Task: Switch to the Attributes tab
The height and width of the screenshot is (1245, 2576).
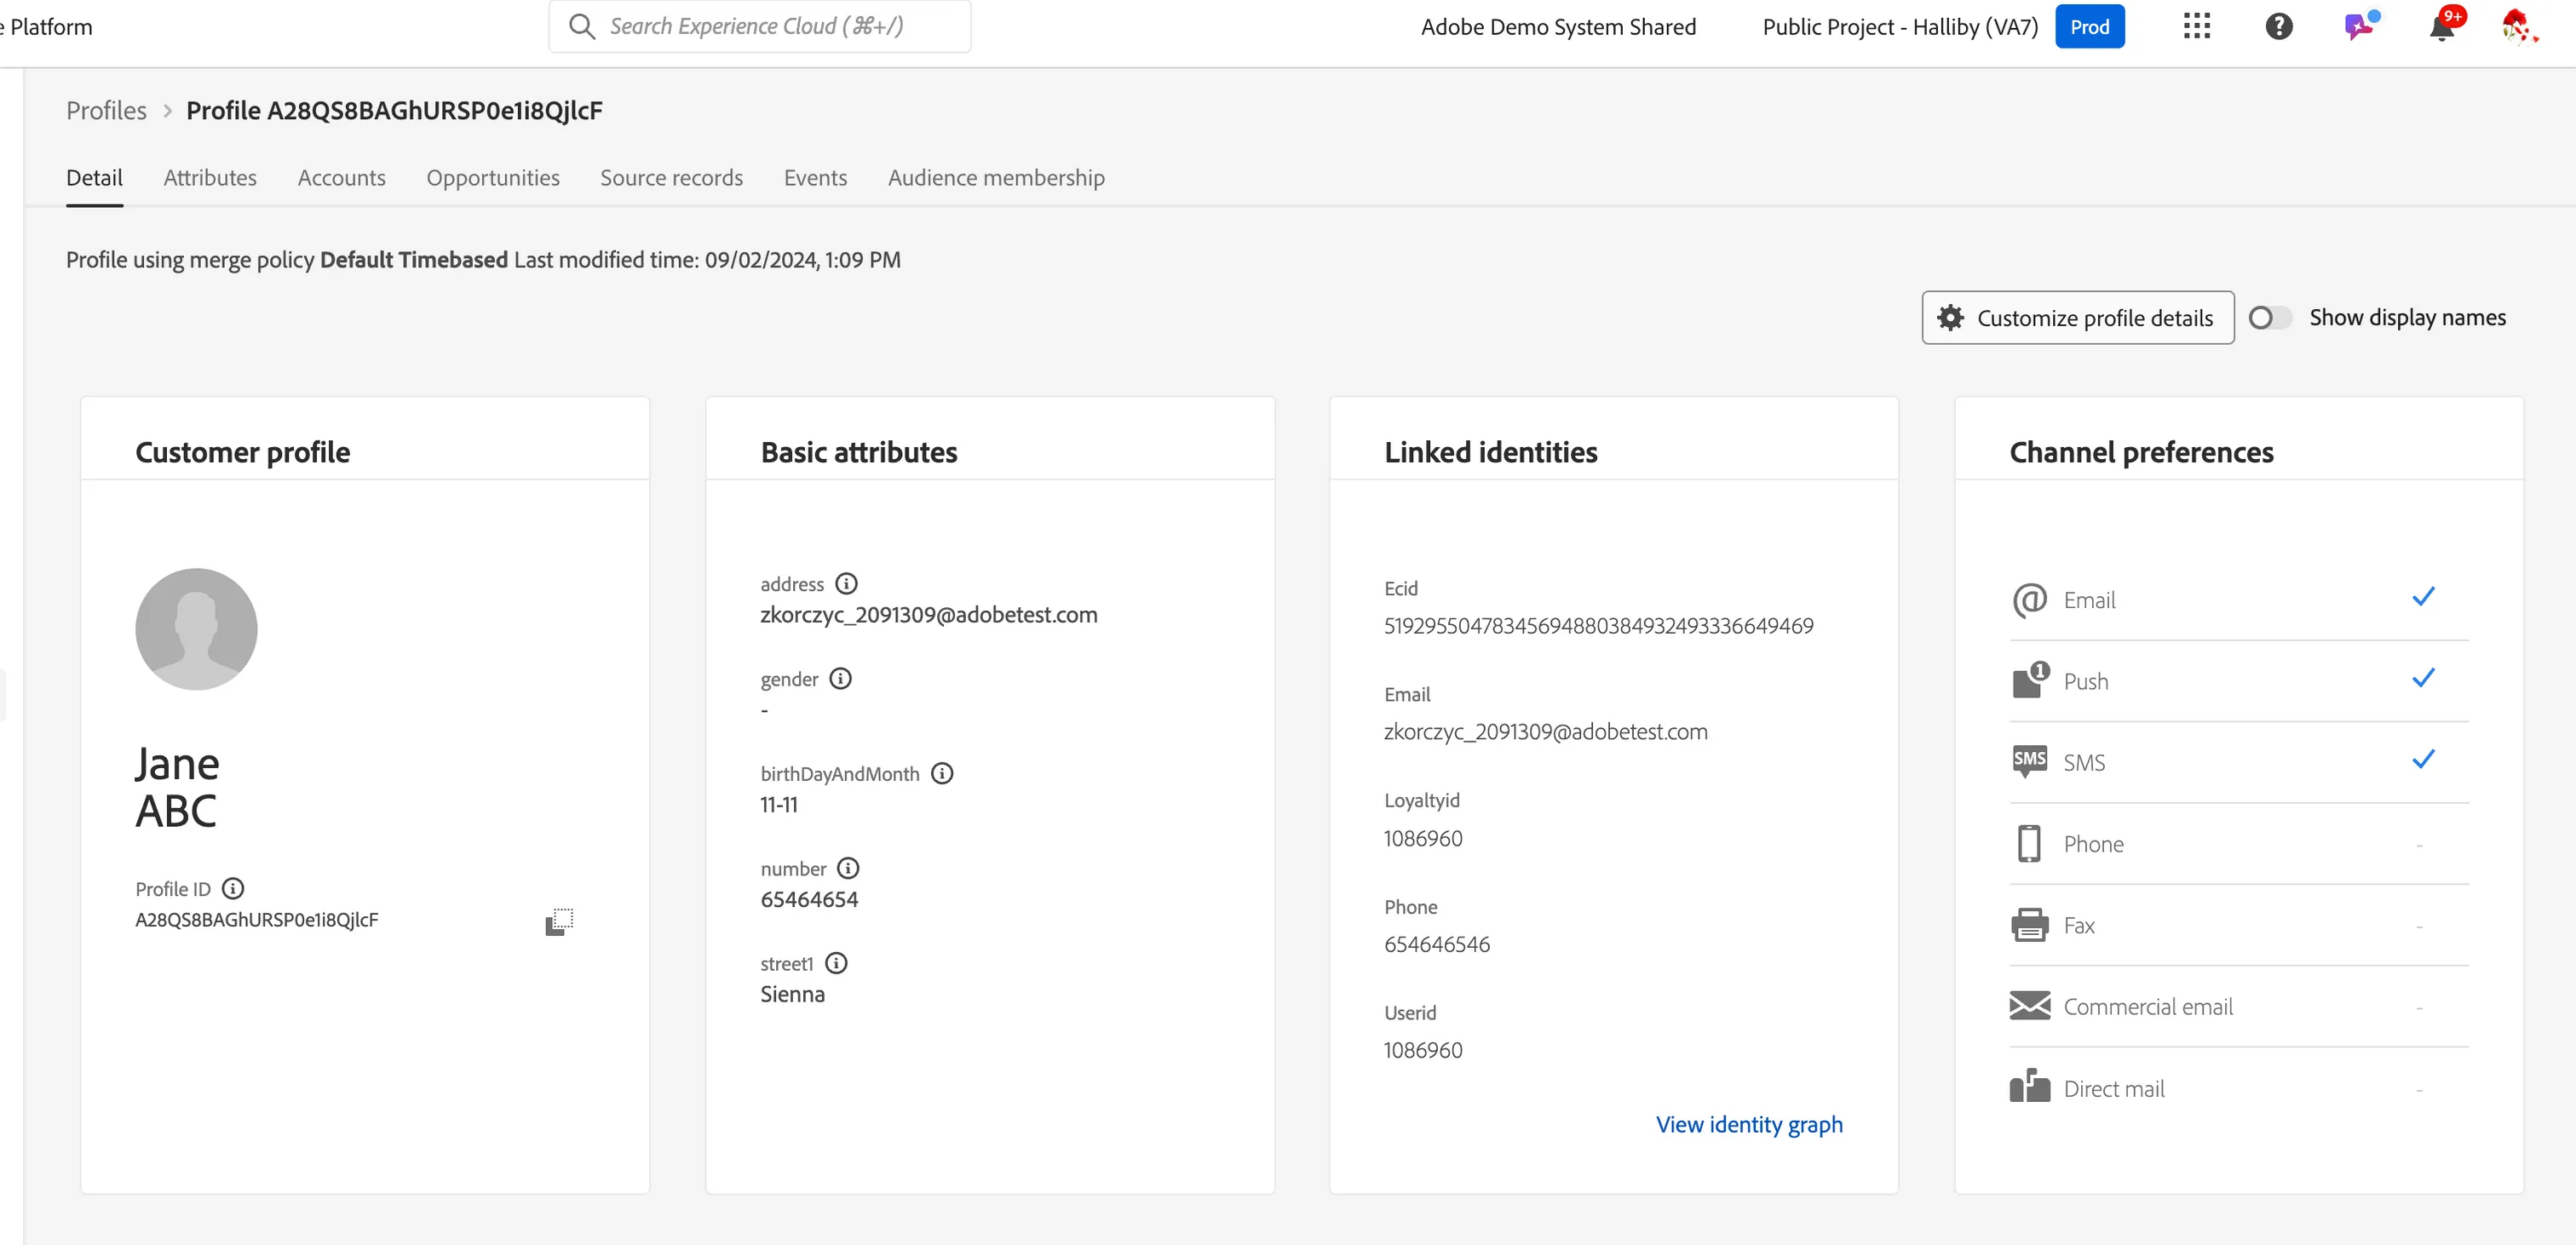Action: 210,178
